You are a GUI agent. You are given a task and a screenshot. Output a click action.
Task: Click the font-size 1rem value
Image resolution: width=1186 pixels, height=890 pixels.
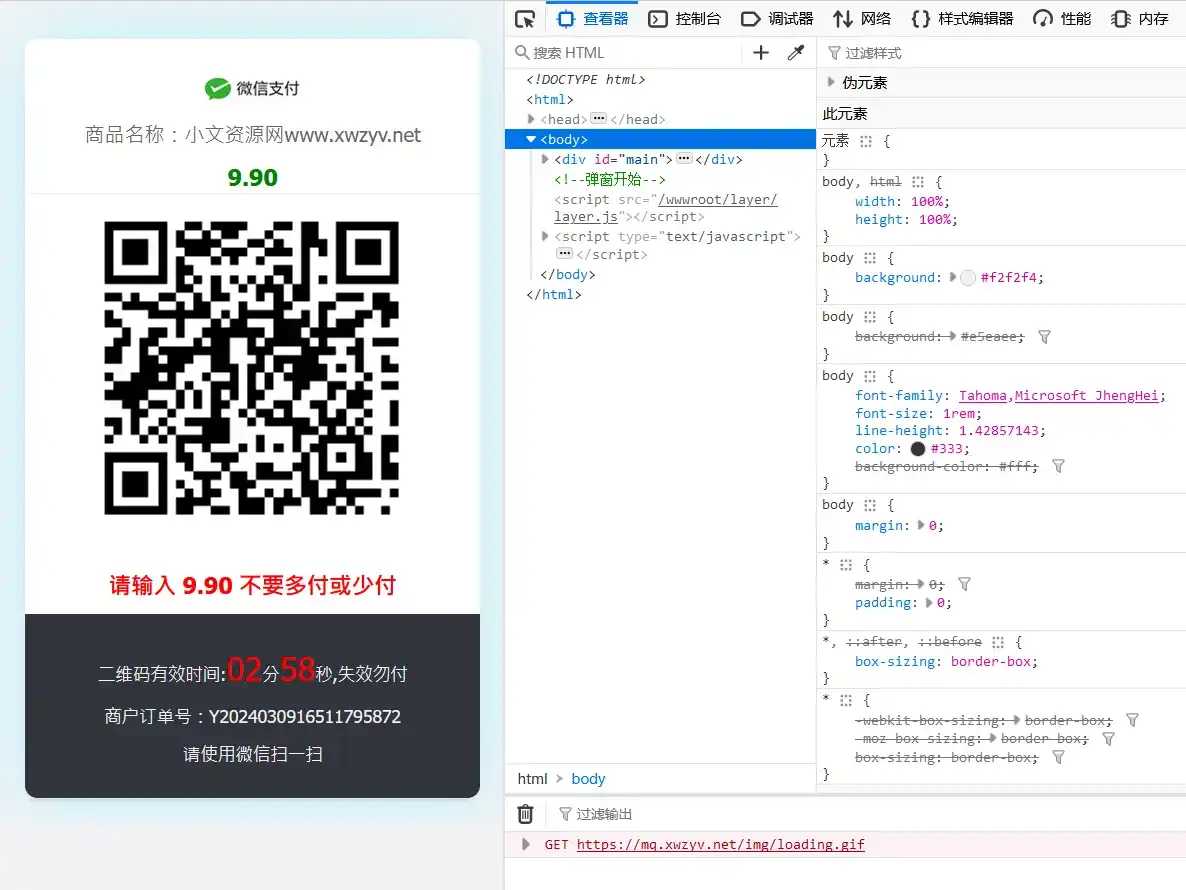[958, 414]
